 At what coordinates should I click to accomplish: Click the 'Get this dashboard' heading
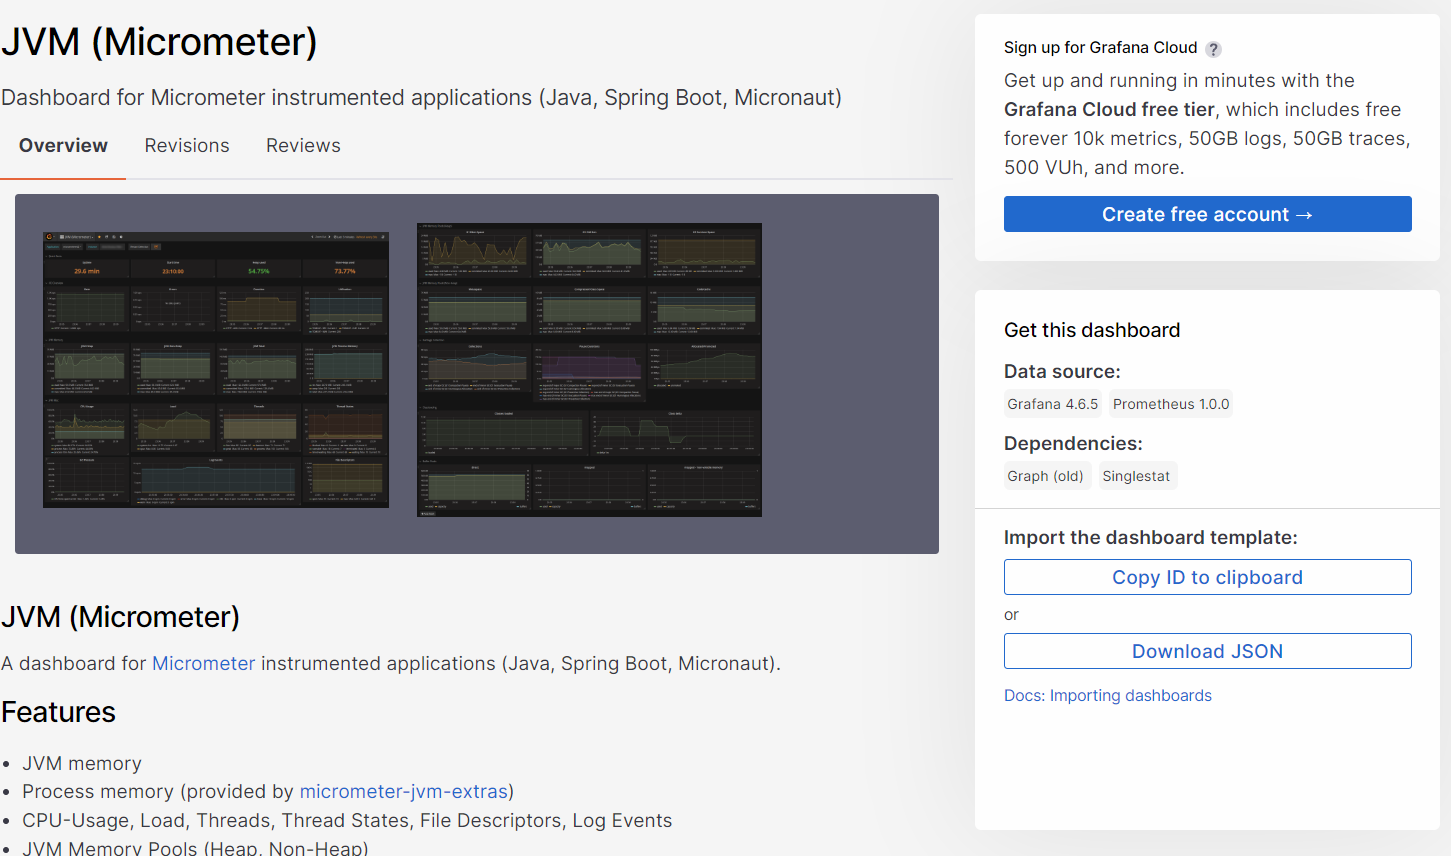point(1092,330)
